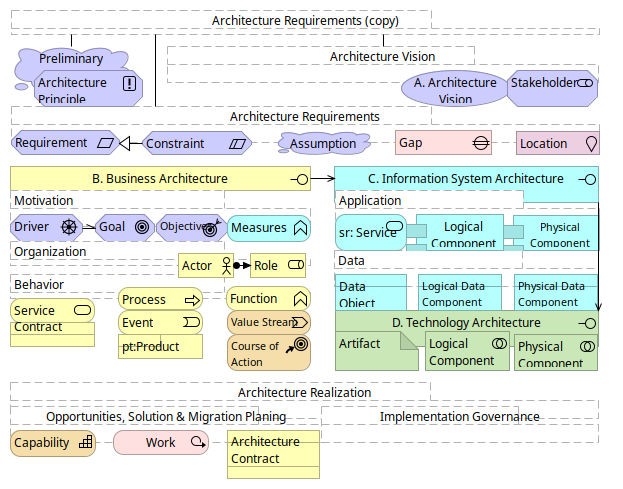Click the capability grid icon on Capability

[86, 441]
